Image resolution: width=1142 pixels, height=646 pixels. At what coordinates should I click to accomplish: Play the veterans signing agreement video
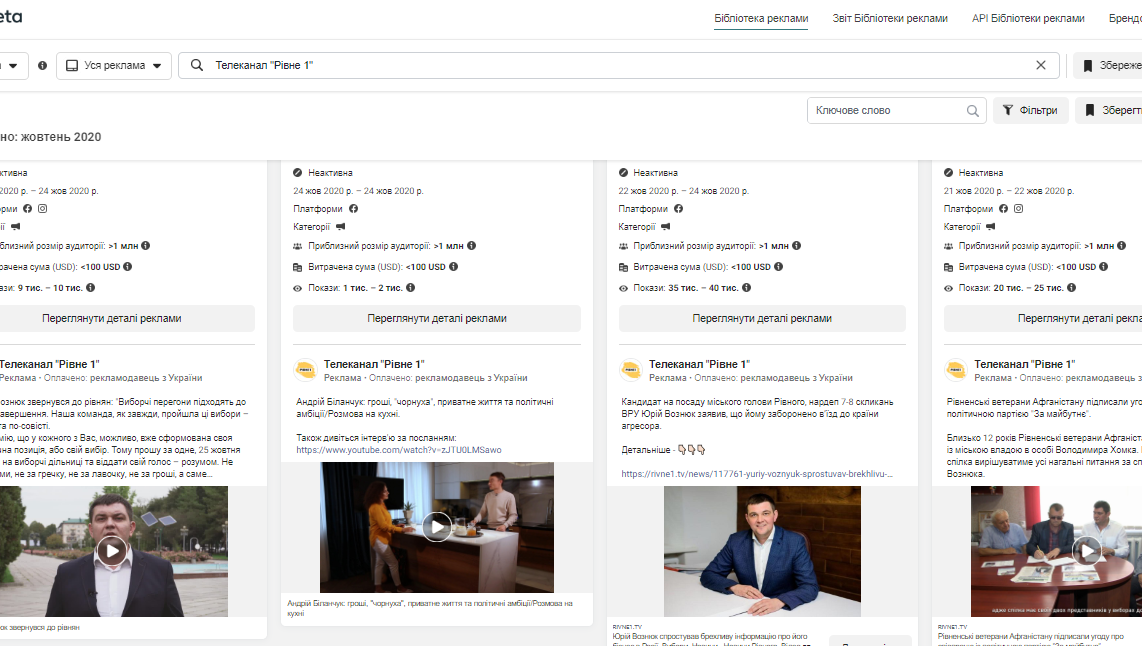(1087, 551)
